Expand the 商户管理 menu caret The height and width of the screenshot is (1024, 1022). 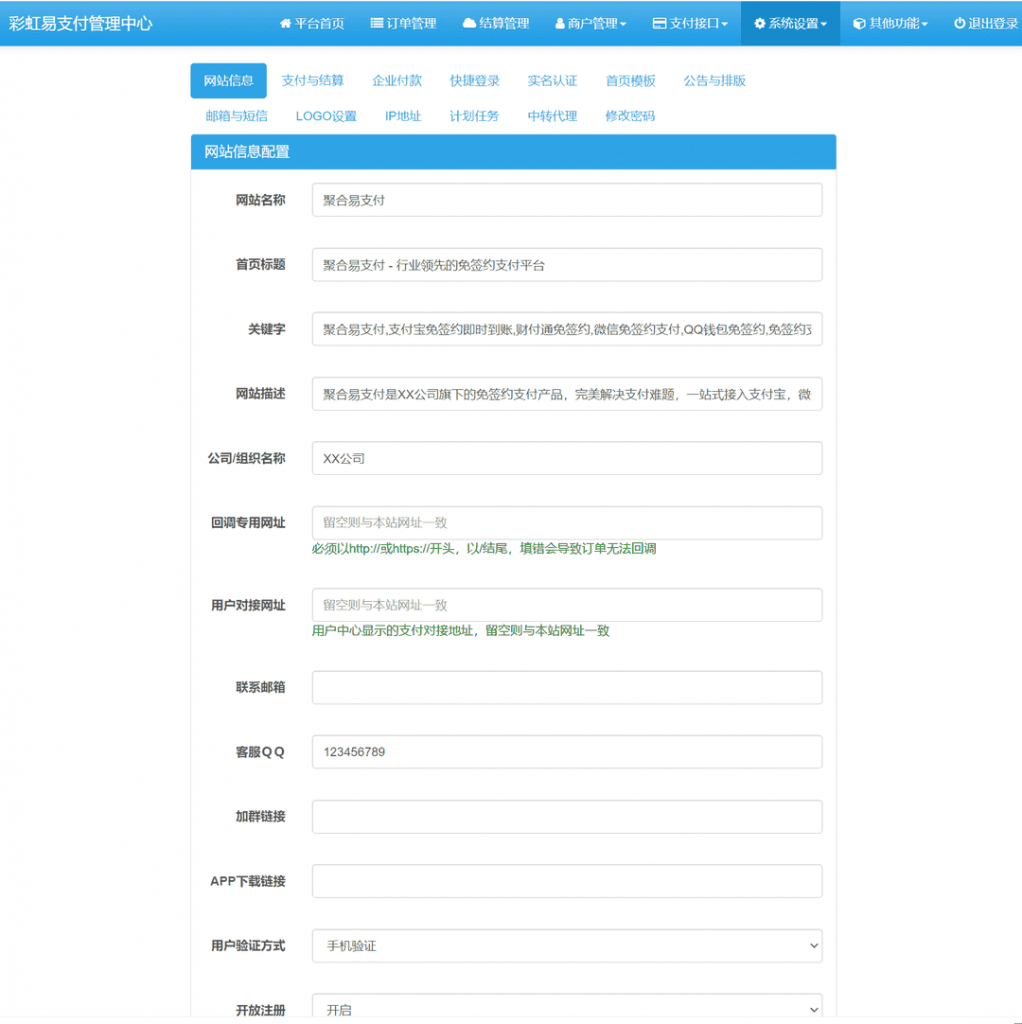coord(623,24)
